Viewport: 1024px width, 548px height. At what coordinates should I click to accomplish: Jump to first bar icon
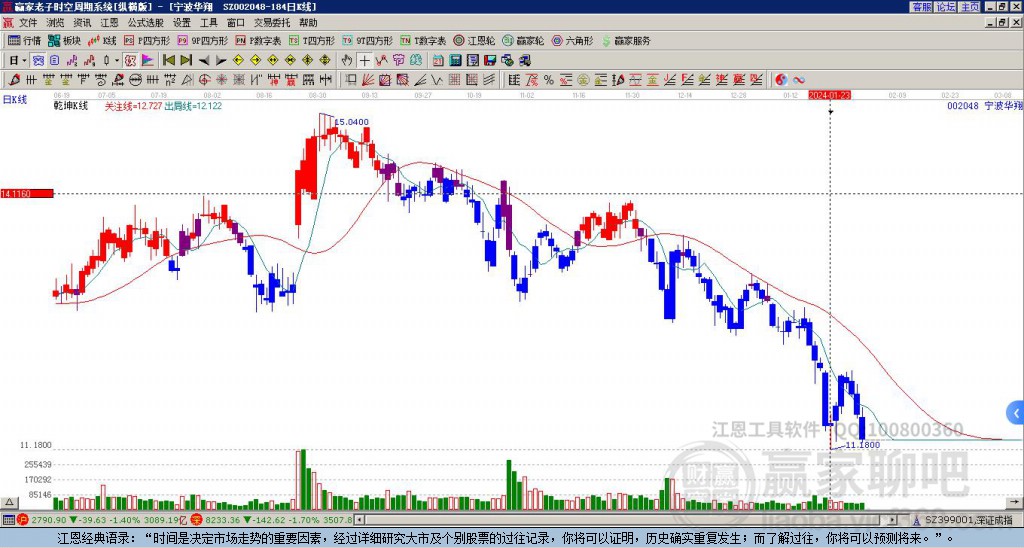pos(169,61)
